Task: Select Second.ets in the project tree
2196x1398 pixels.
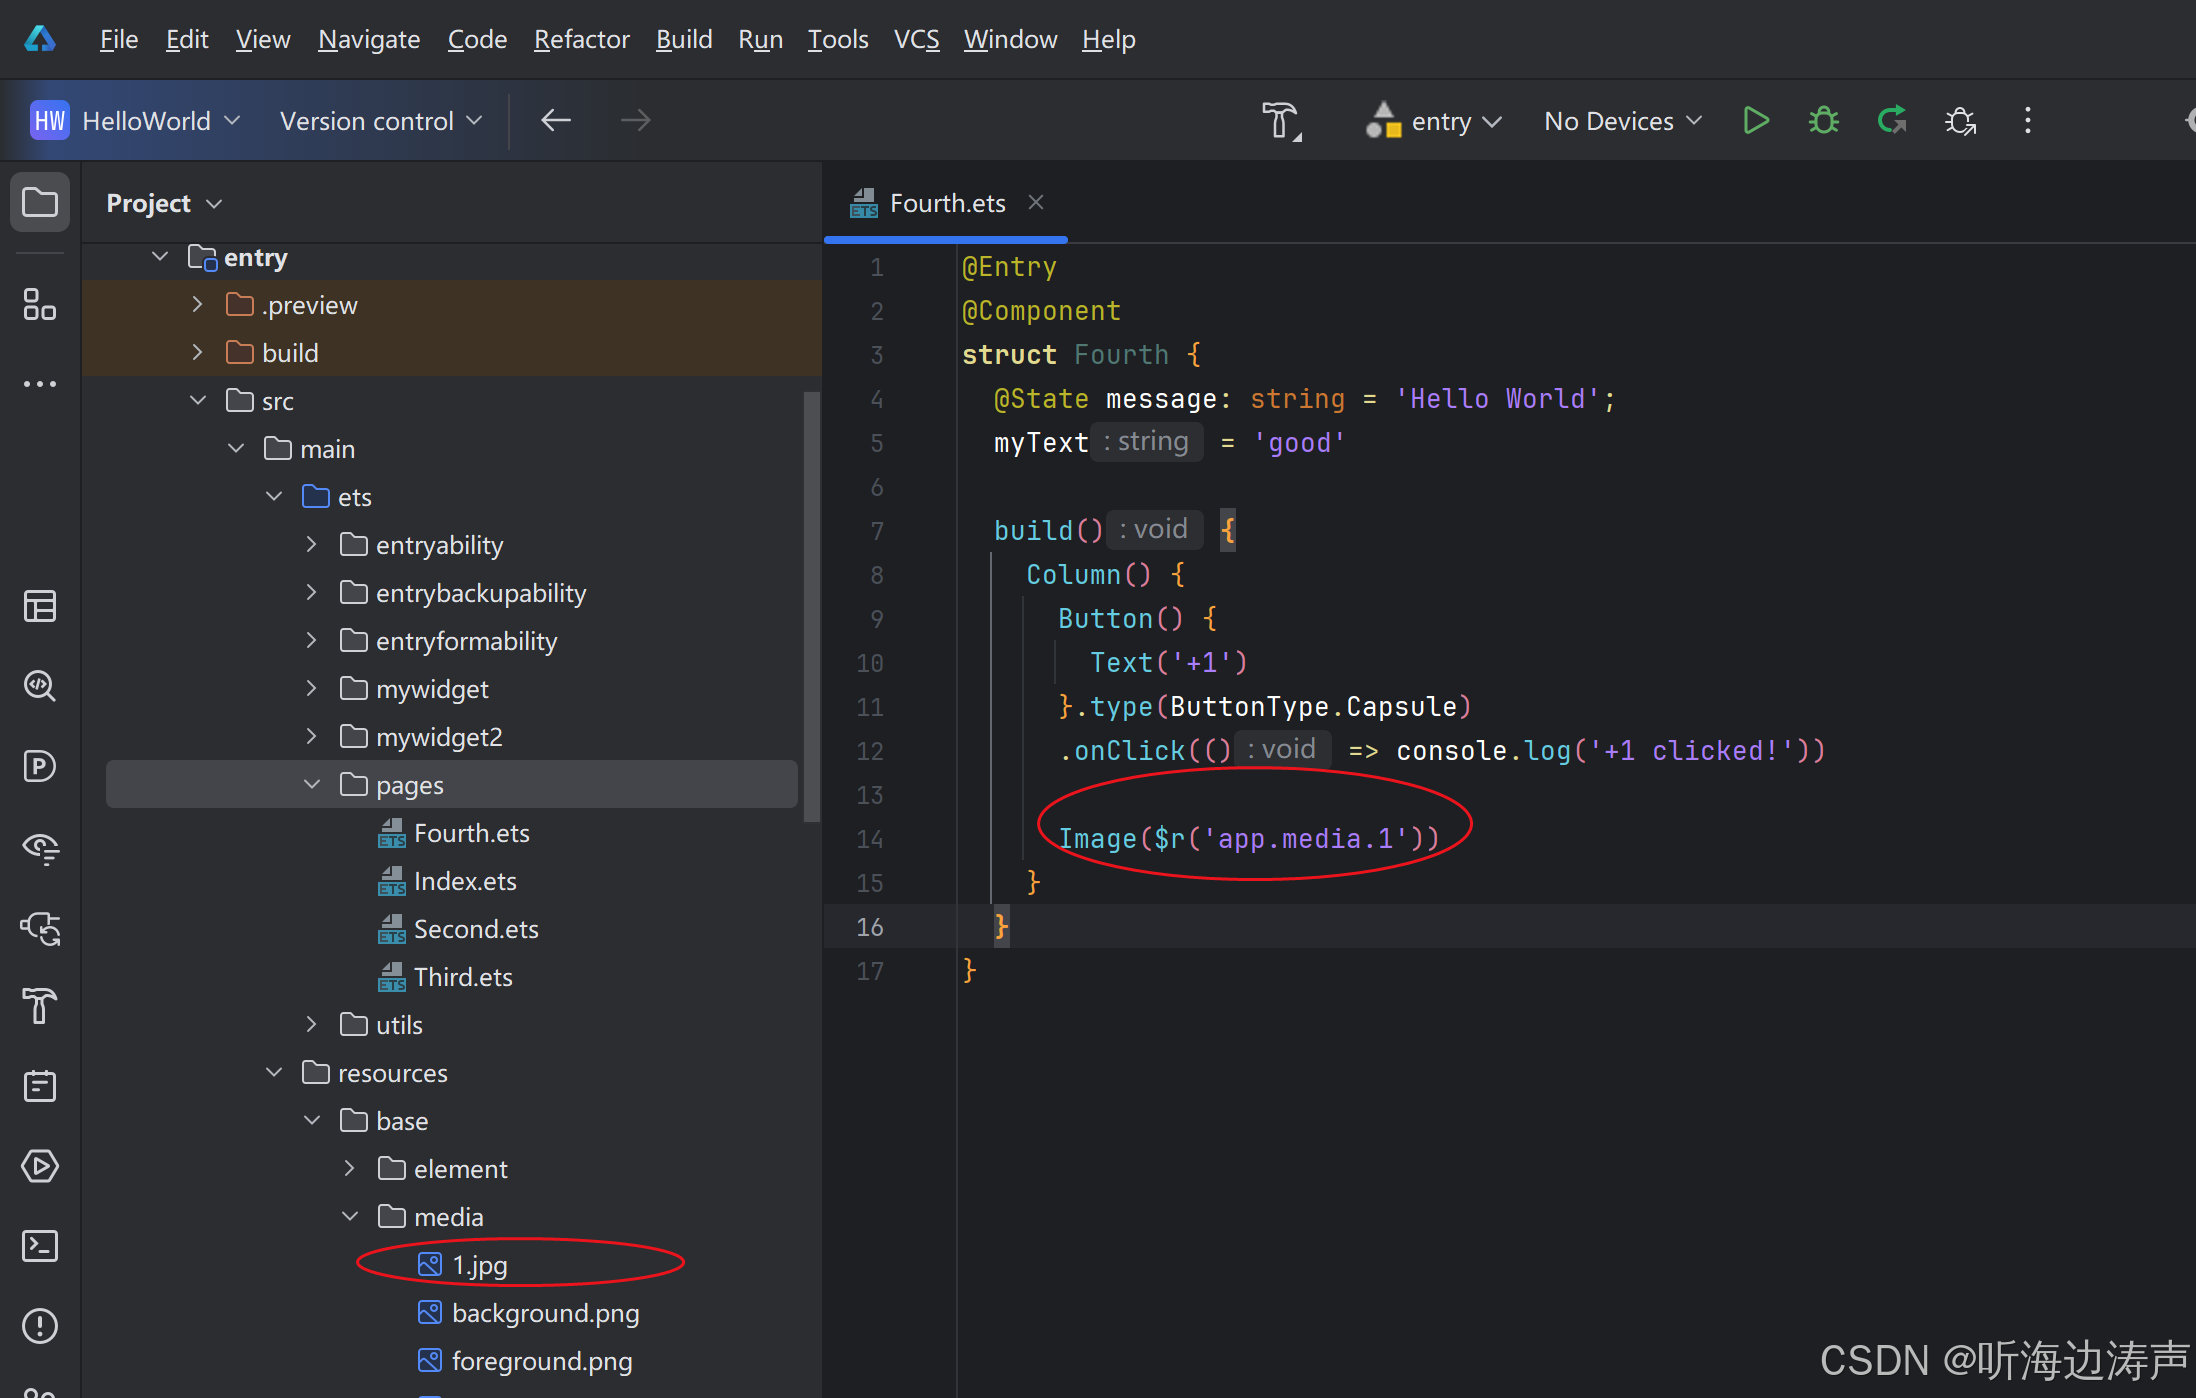Action: point(476,929)
